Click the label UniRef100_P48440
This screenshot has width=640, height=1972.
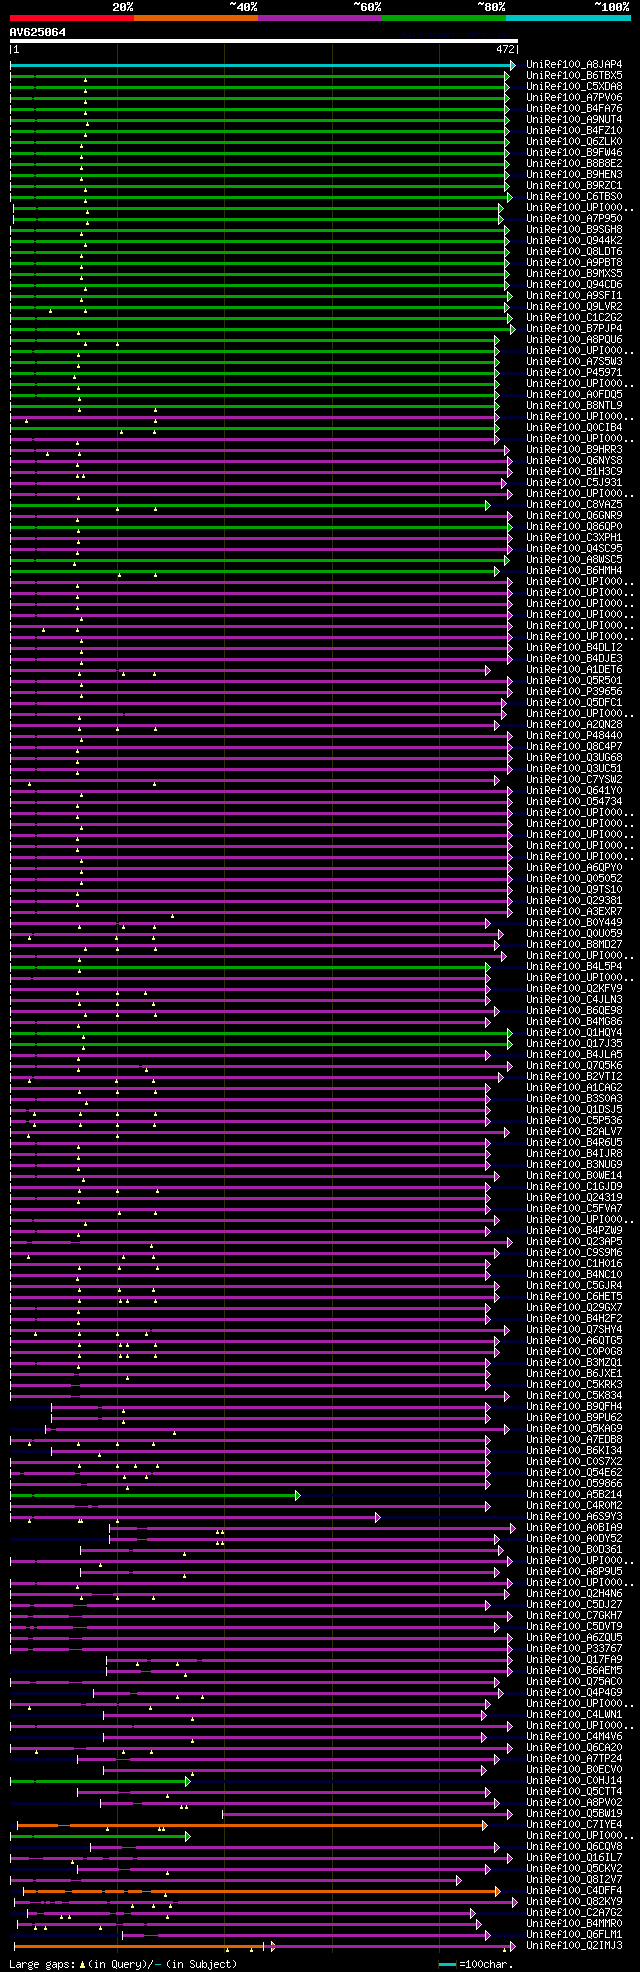(x=574, y=736)
